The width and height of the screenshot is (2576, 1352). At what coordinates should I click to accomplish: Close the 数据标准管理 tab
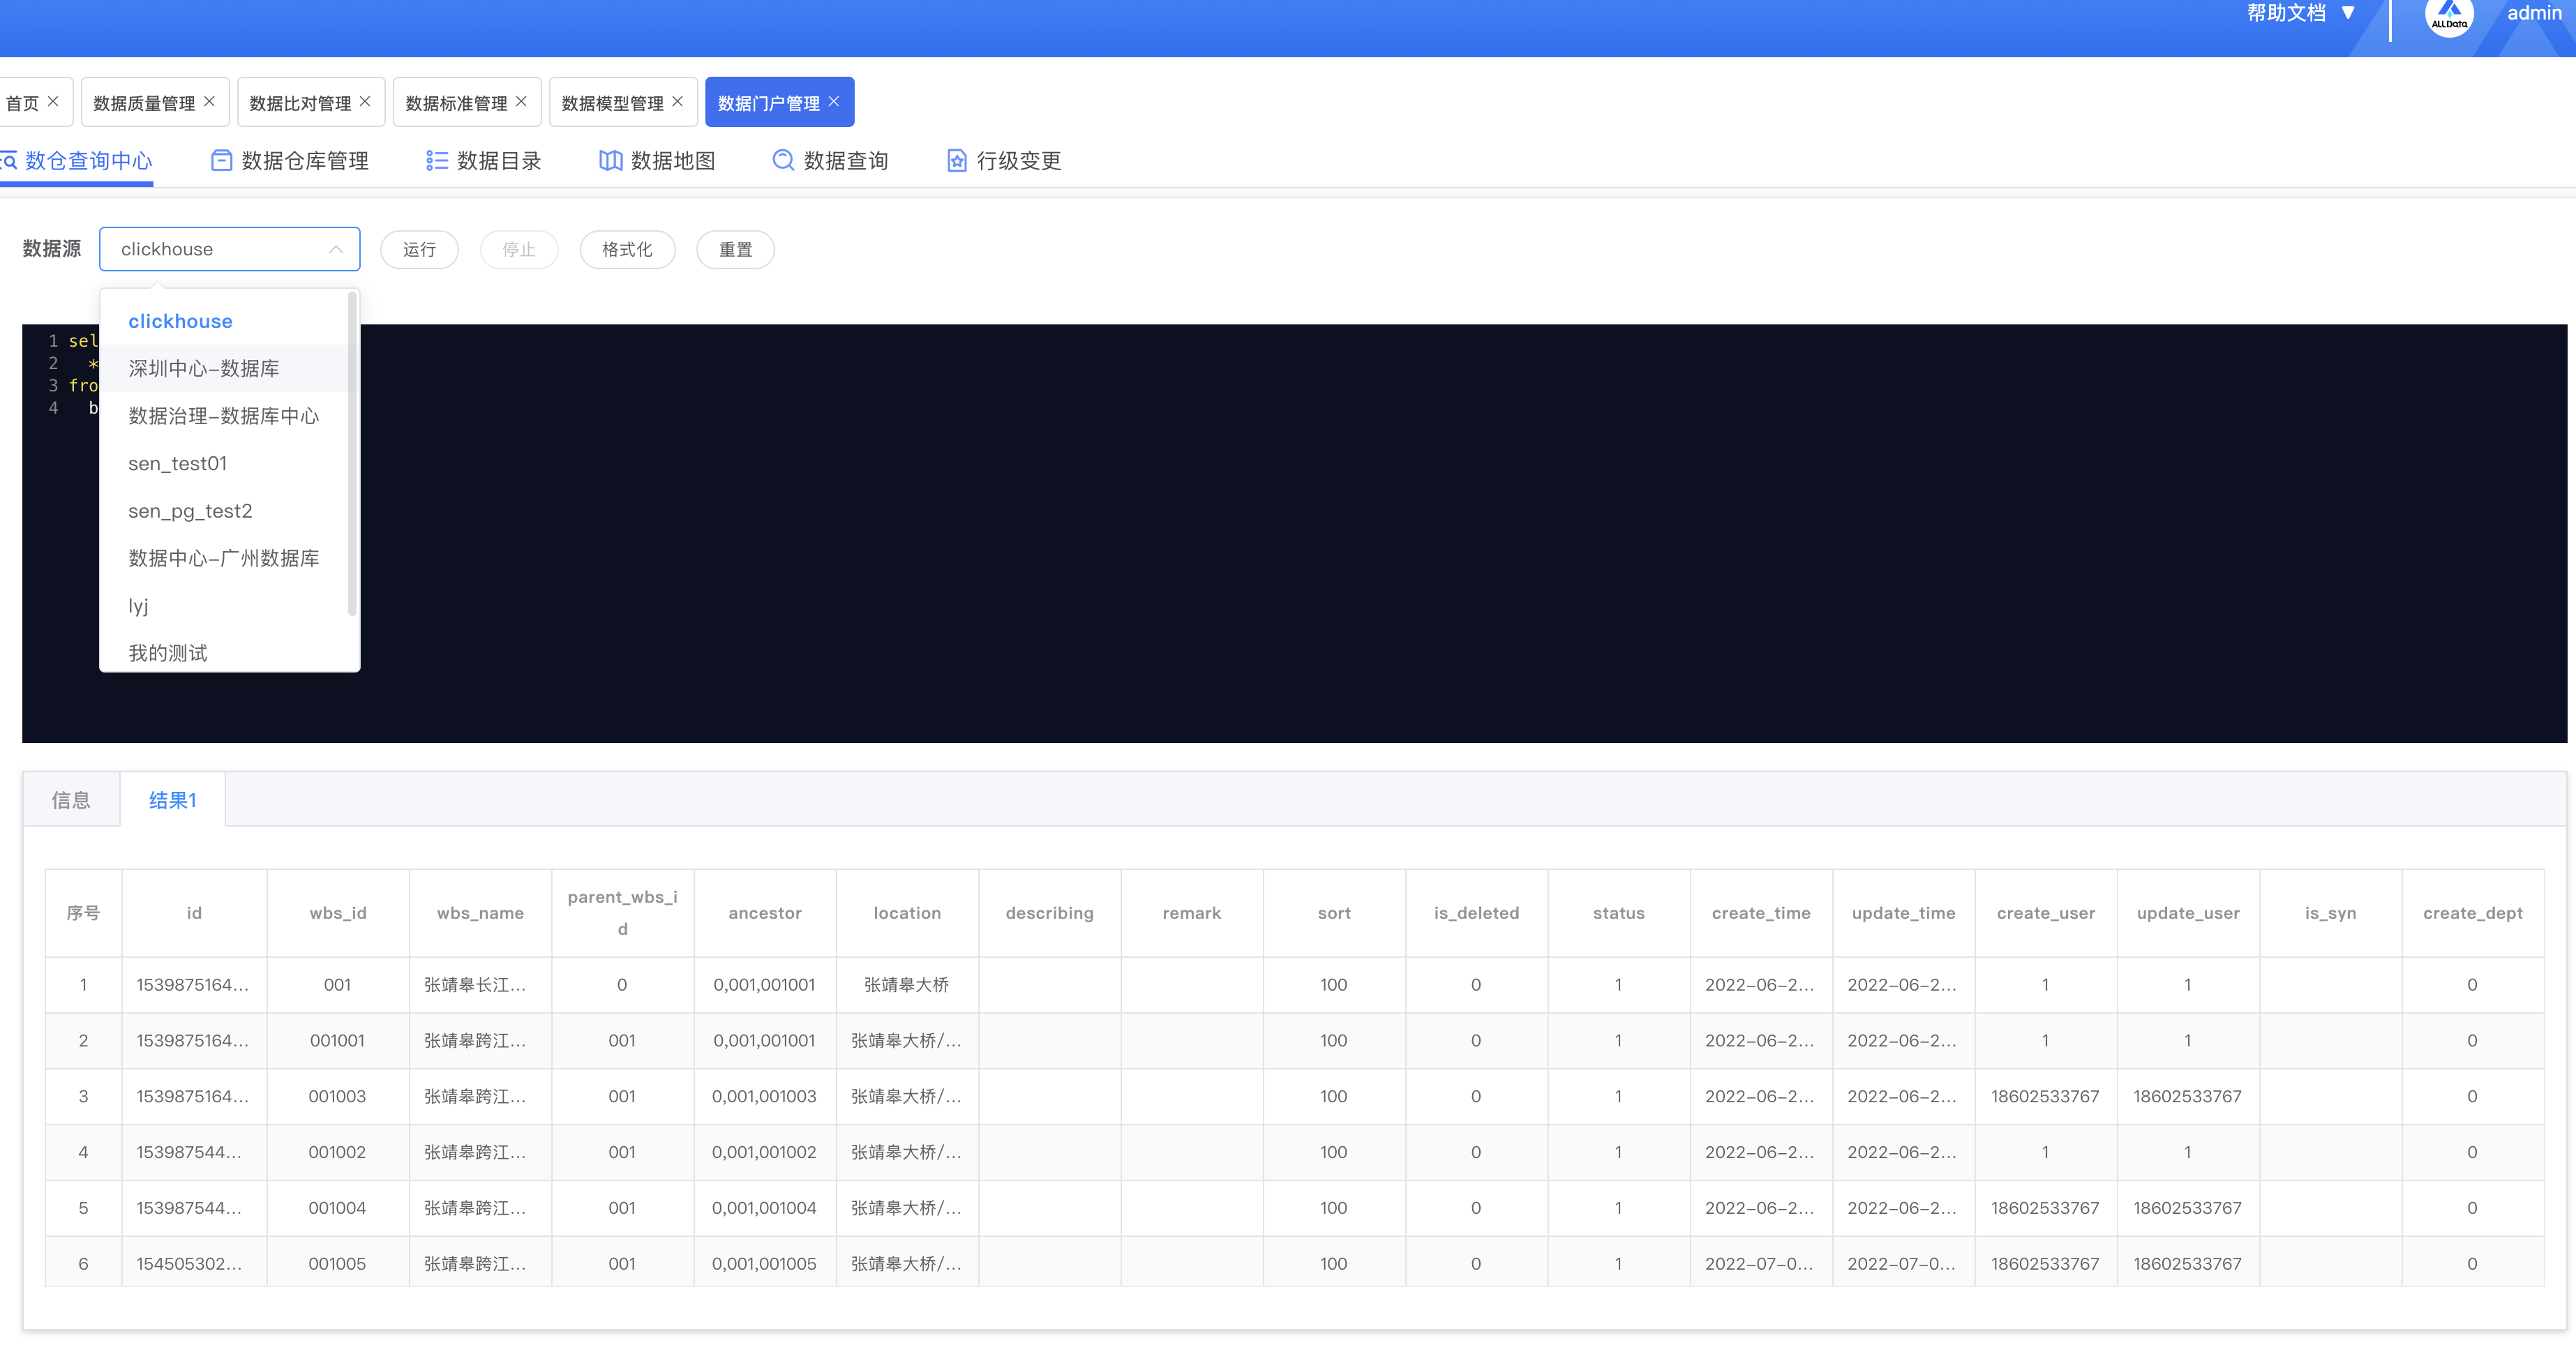[521, 102]
